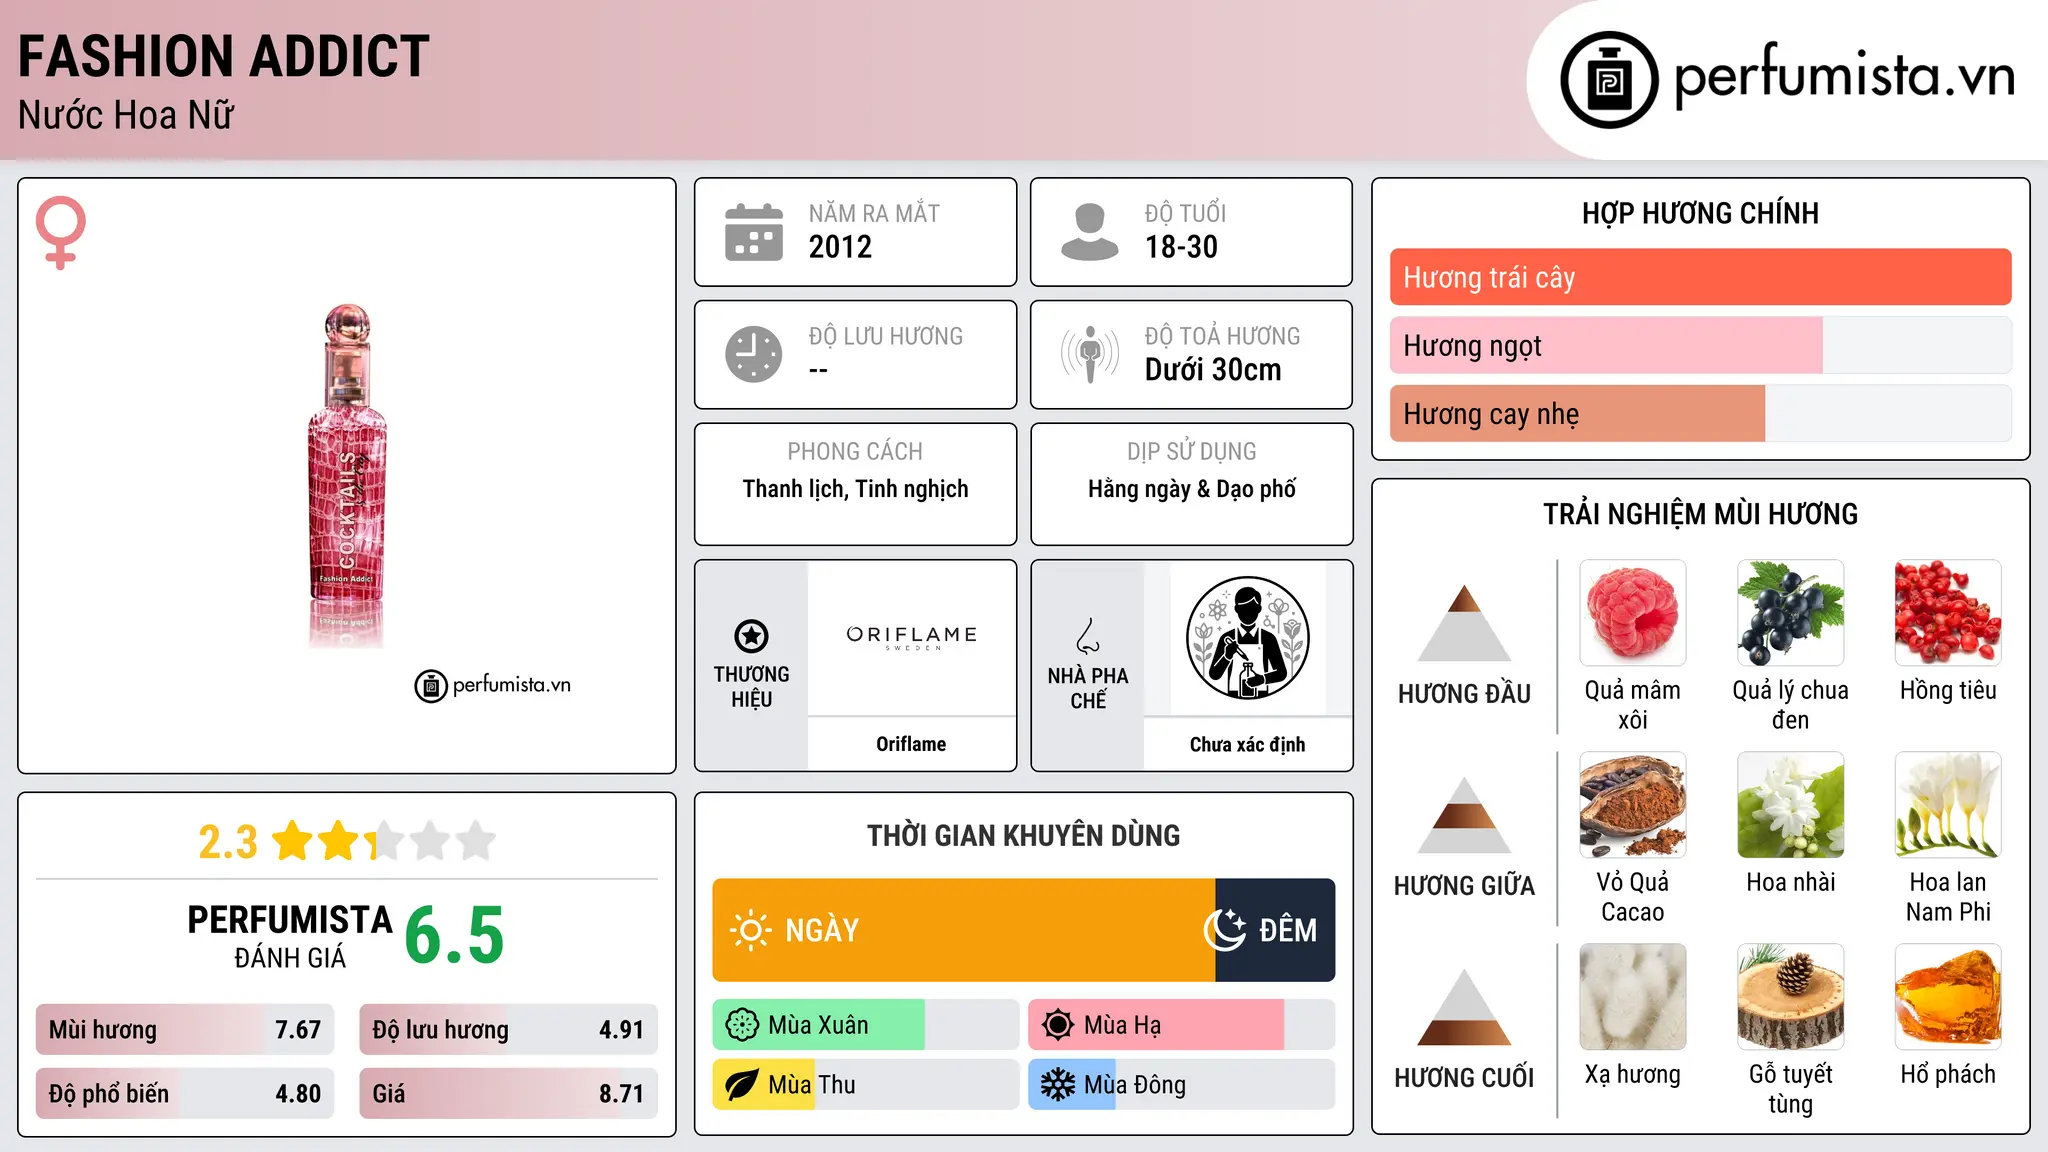
Task: Select the Hồng tiêu note image
Action: [x=1948, y=613]
